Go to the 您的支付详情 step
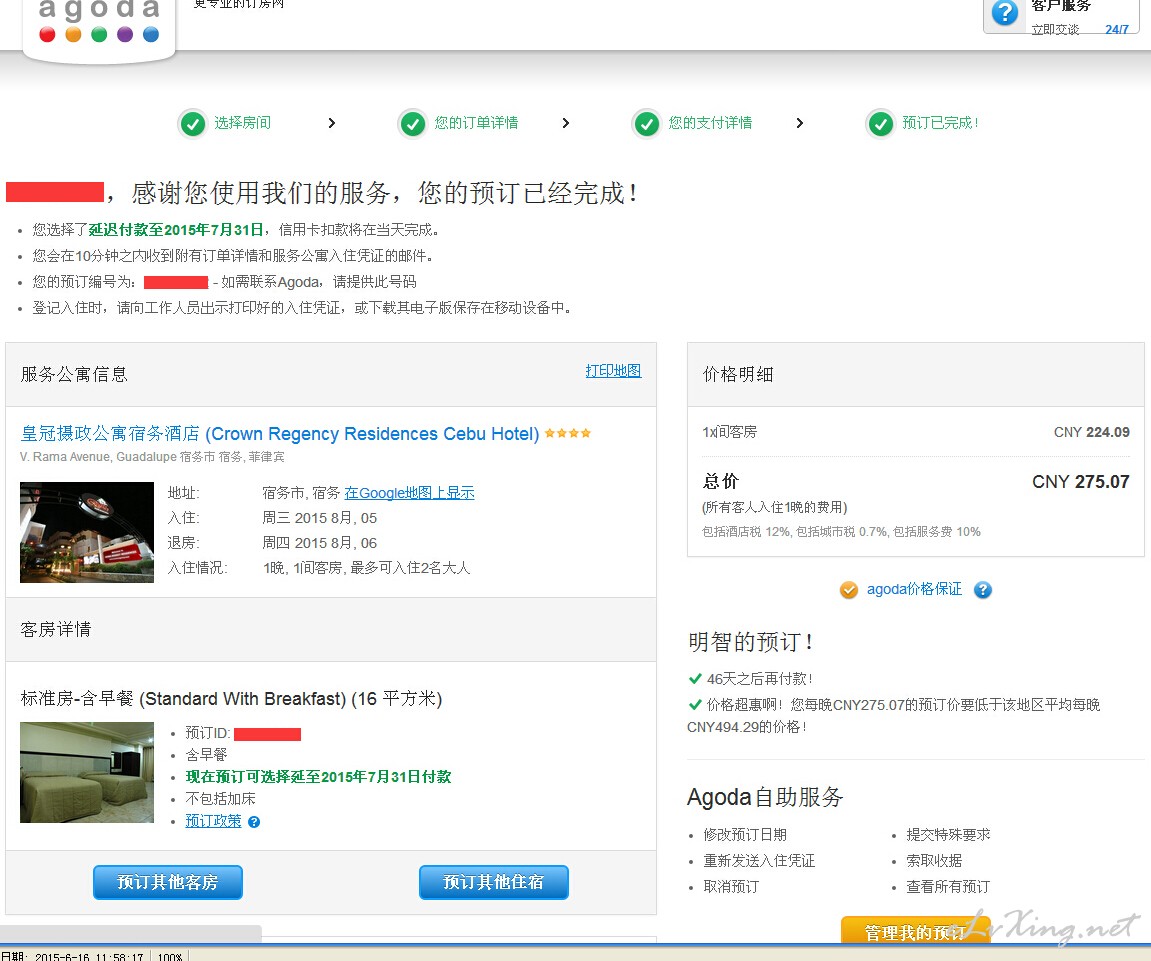Image resolution: width=1151 pixels, height=961 pixels. coord(710,123)
